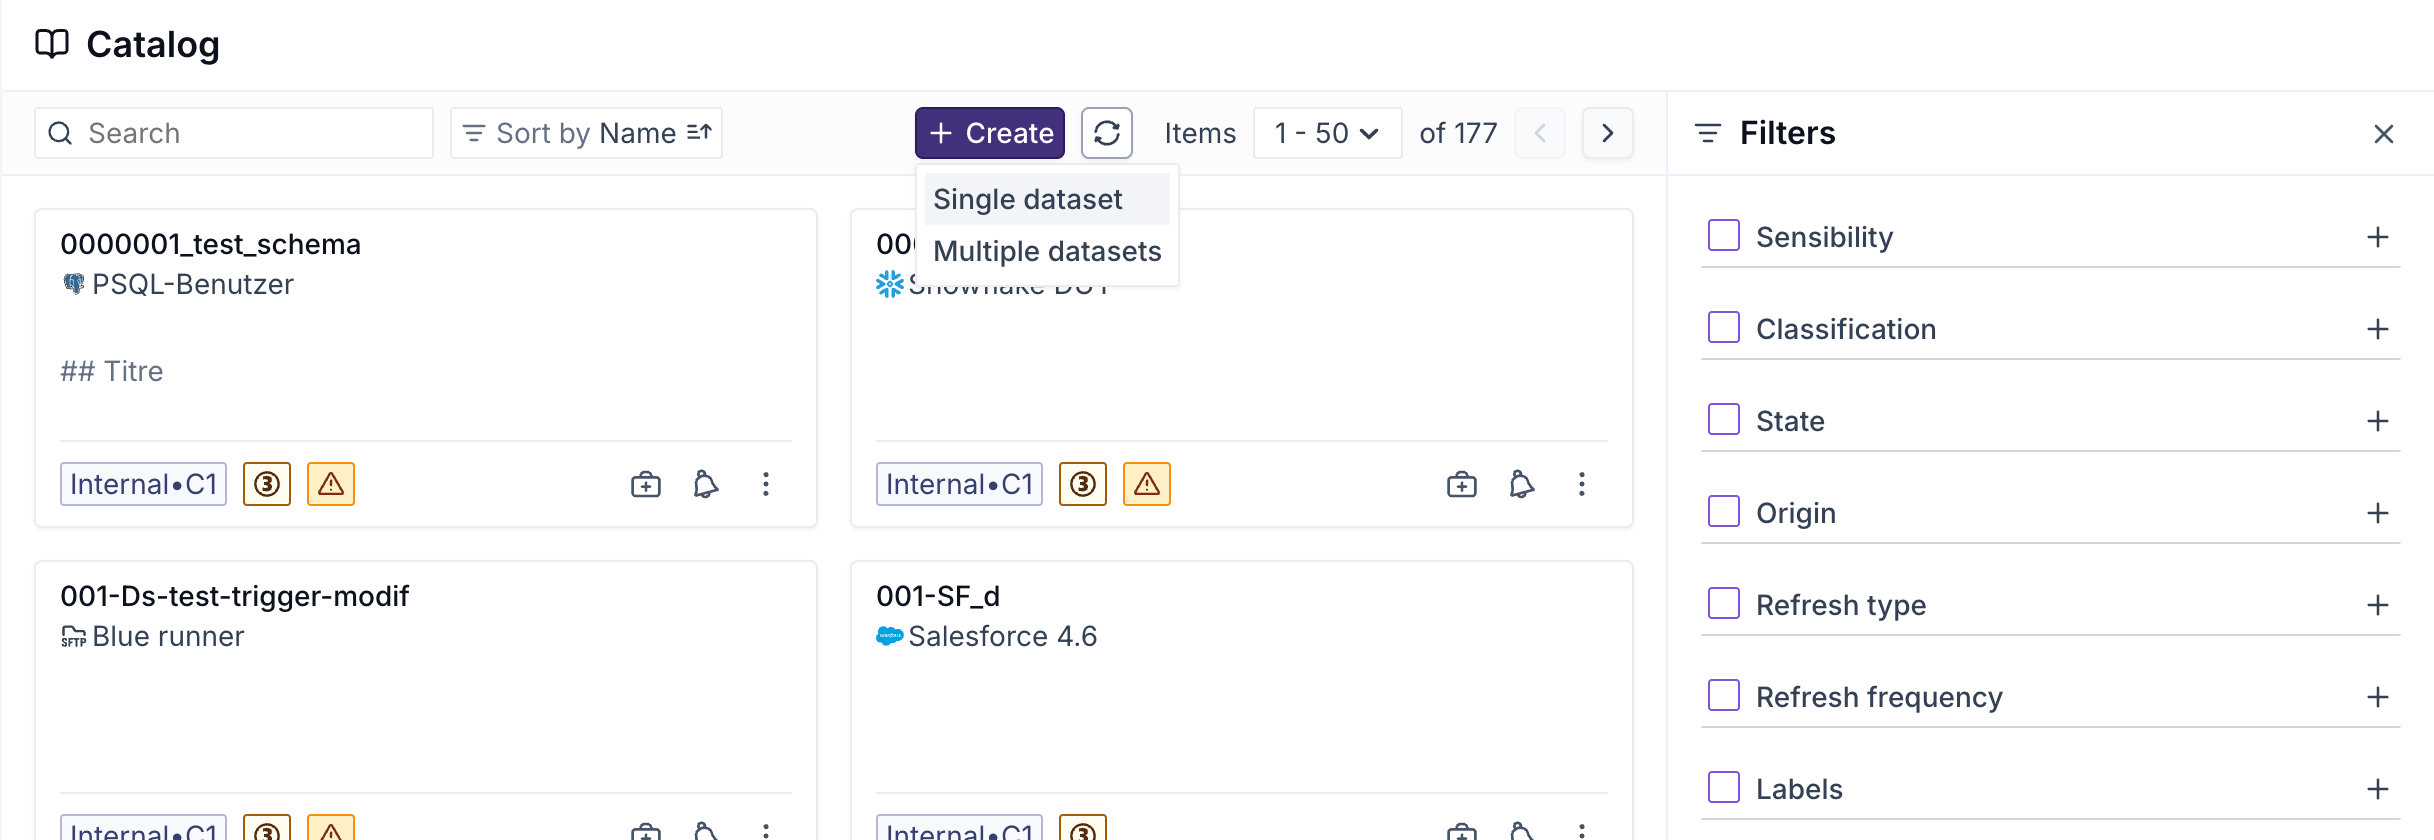Click Snowflake connector icon
Screen dimensions: 2434x840
point(889,284)
